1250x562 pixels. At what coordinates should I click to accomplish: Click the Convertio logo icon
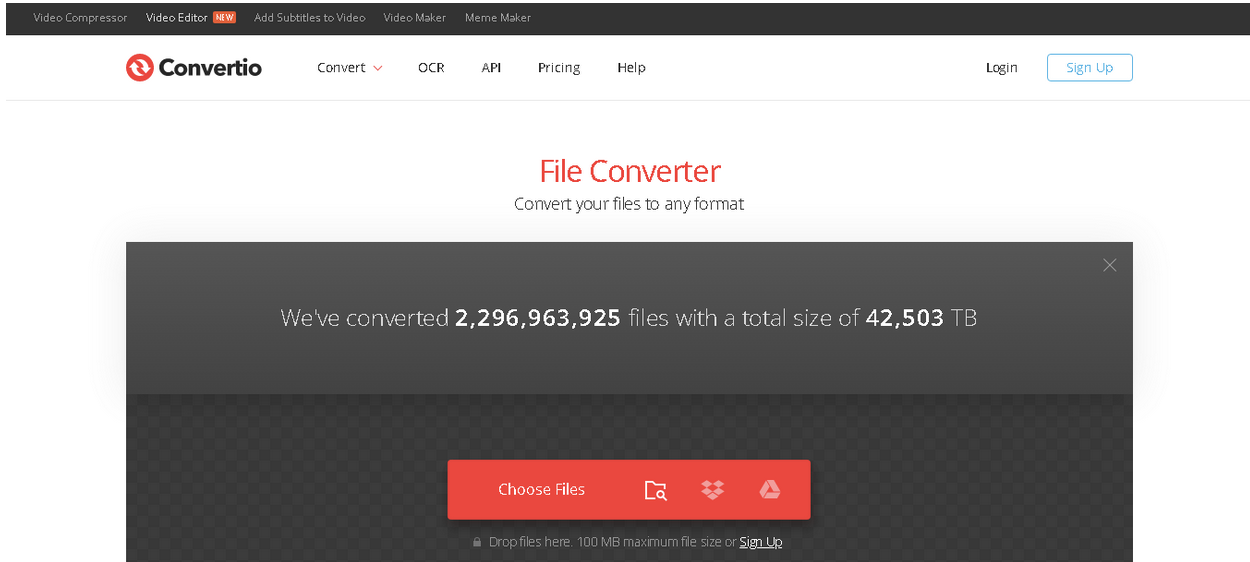tap(139, 68)
